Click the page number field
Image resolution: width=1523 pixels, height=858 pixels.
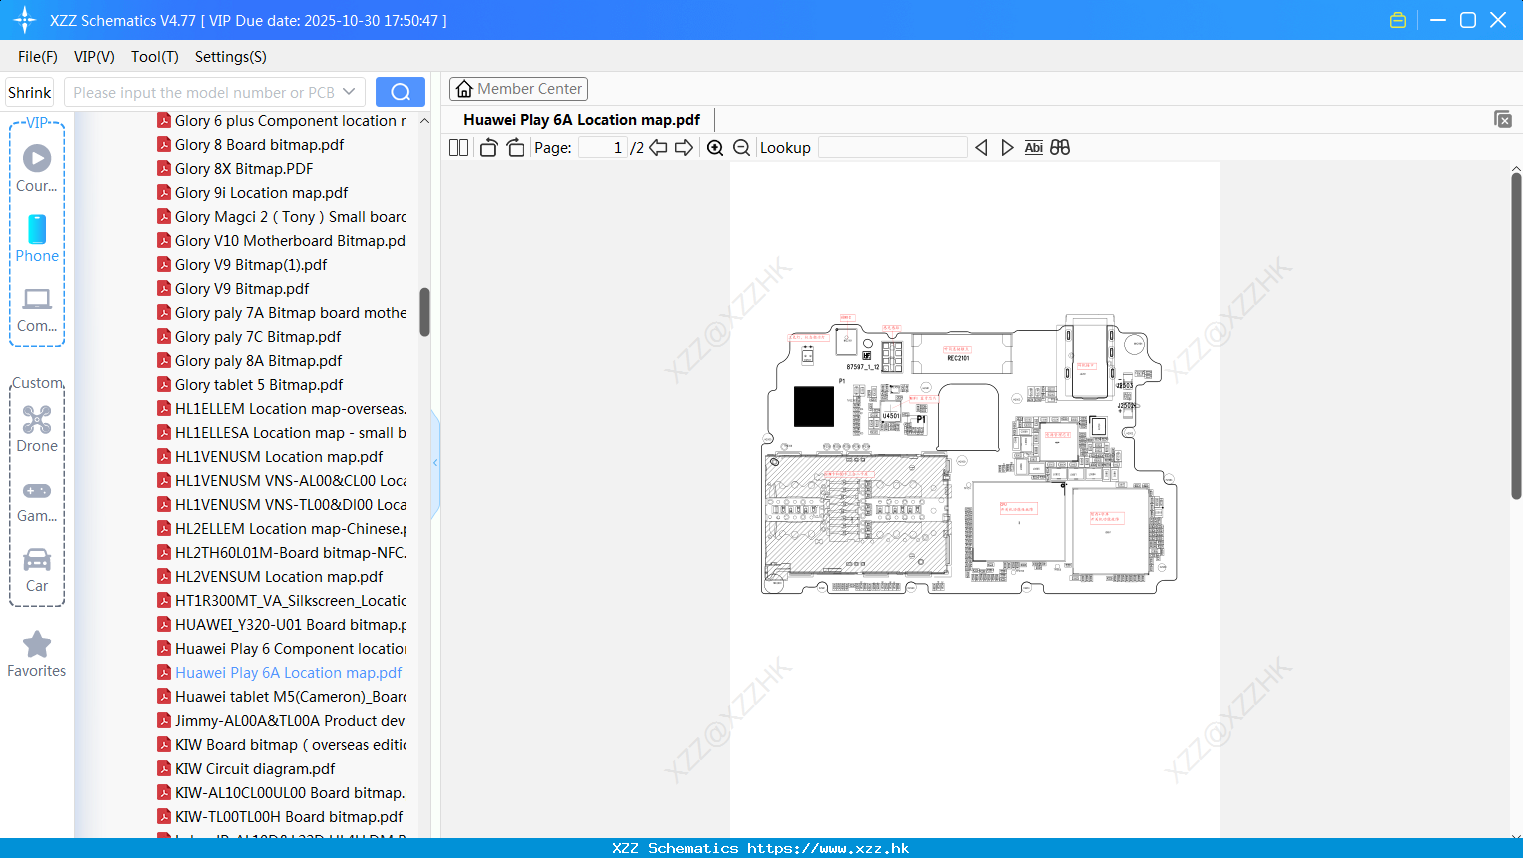603,147
